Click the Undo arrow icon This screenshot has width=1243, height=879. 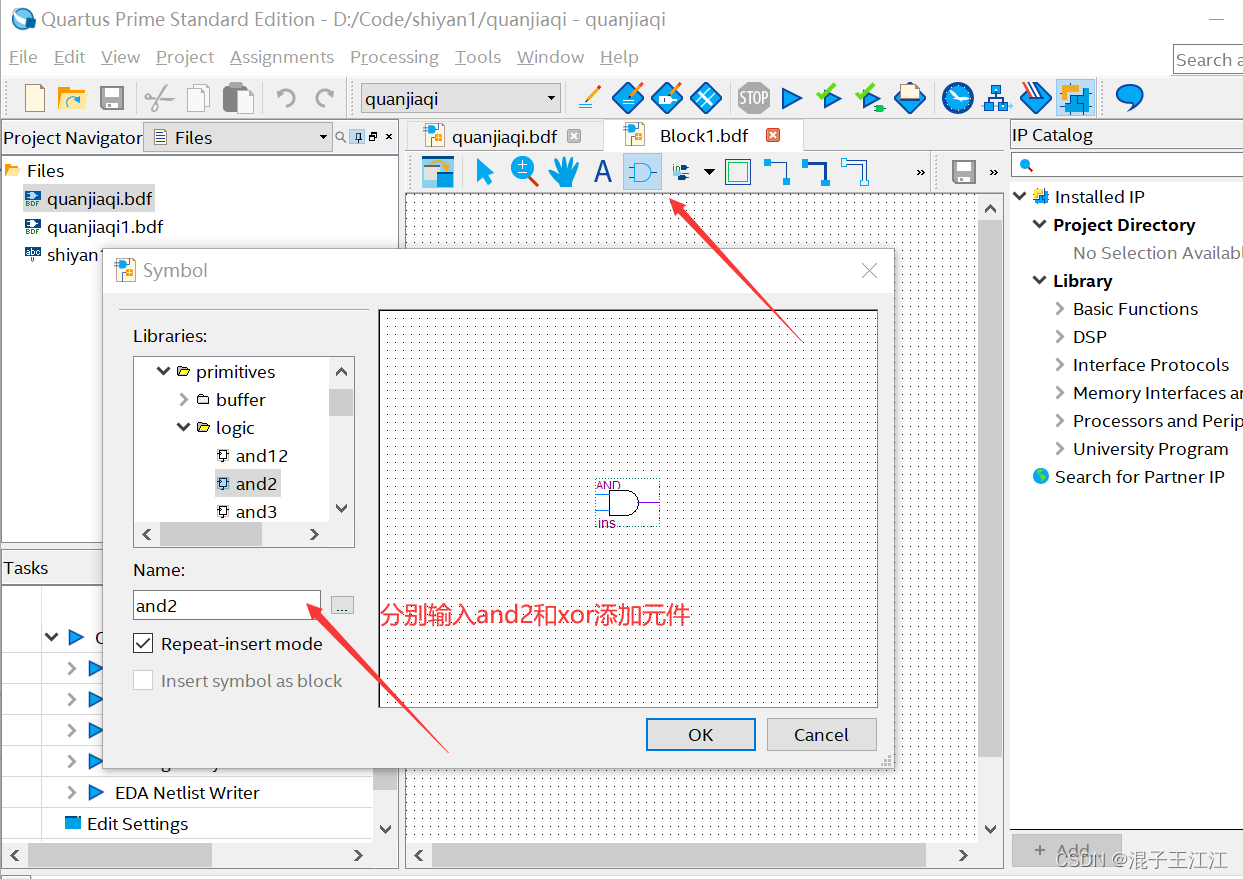286,98
